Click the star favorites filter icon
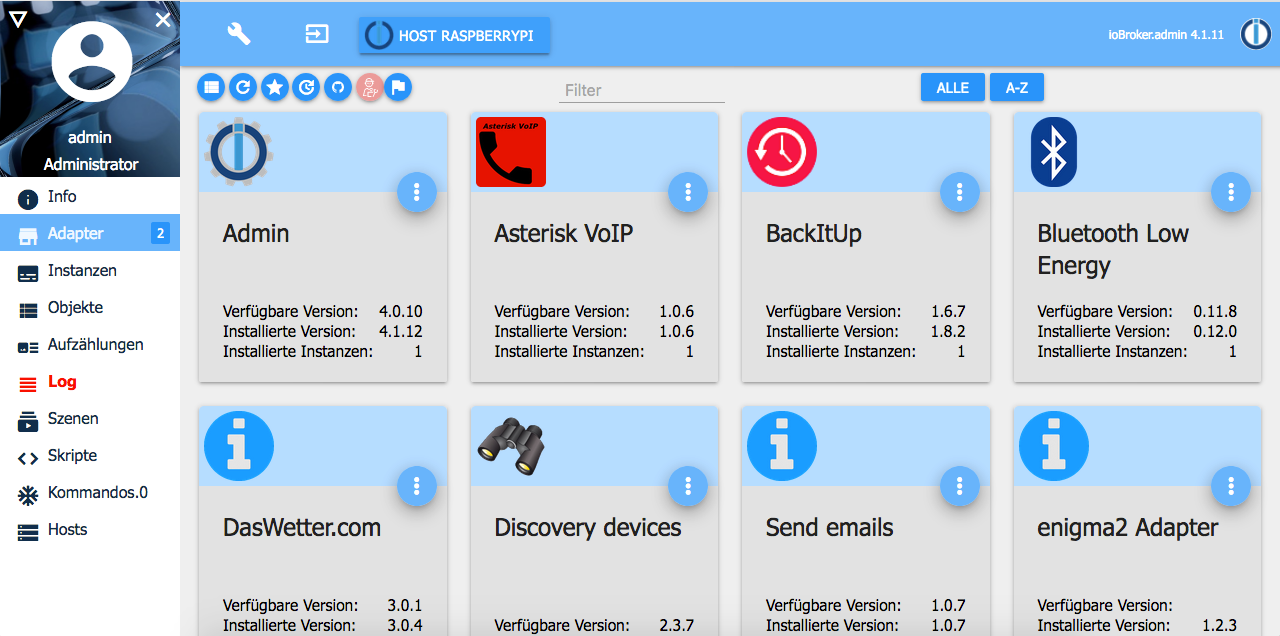This screenshot has width=1280, height=636. (275, 88)
